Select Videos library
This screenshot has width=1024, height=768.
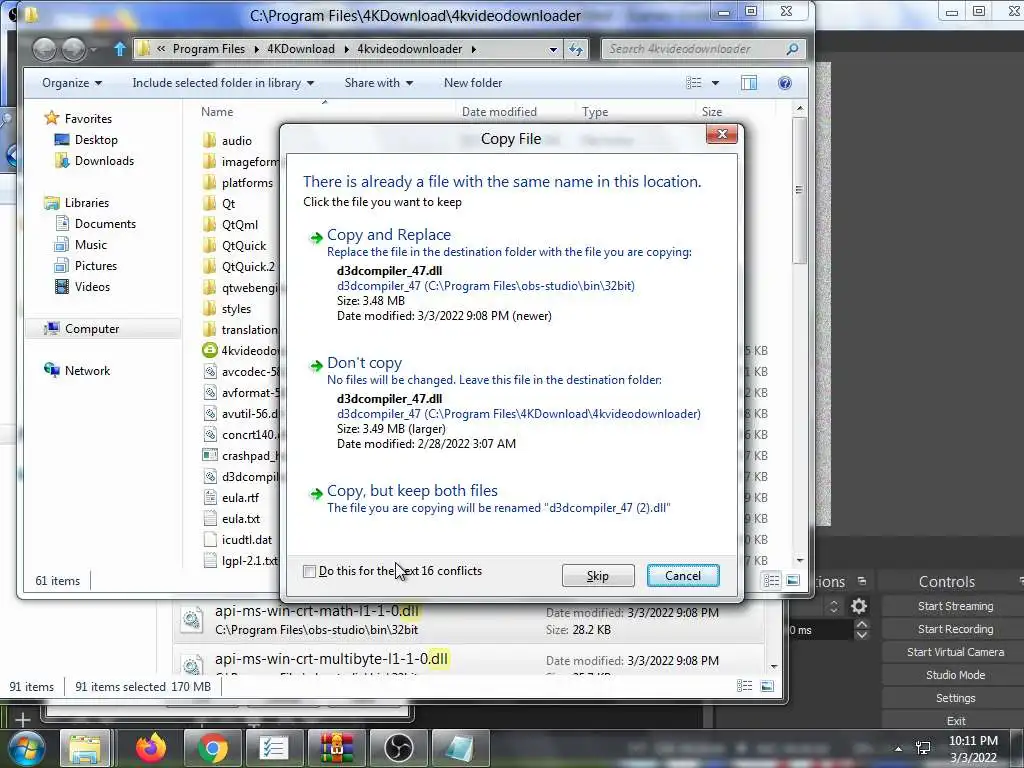pos(92,287)
